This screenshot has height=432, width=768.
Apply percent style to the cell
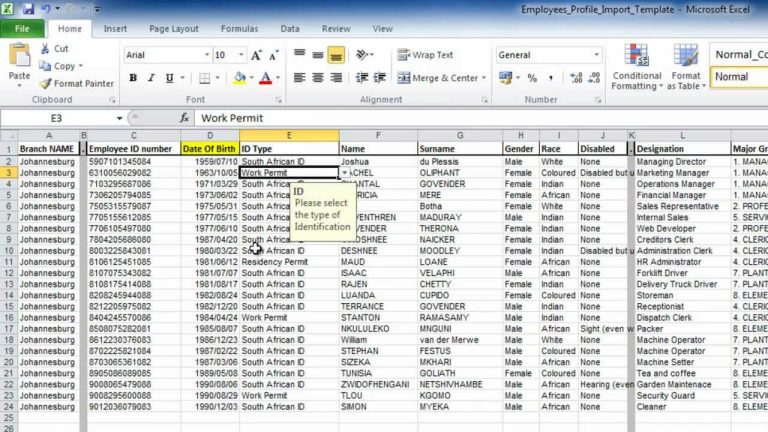click(x=531, y=78)
